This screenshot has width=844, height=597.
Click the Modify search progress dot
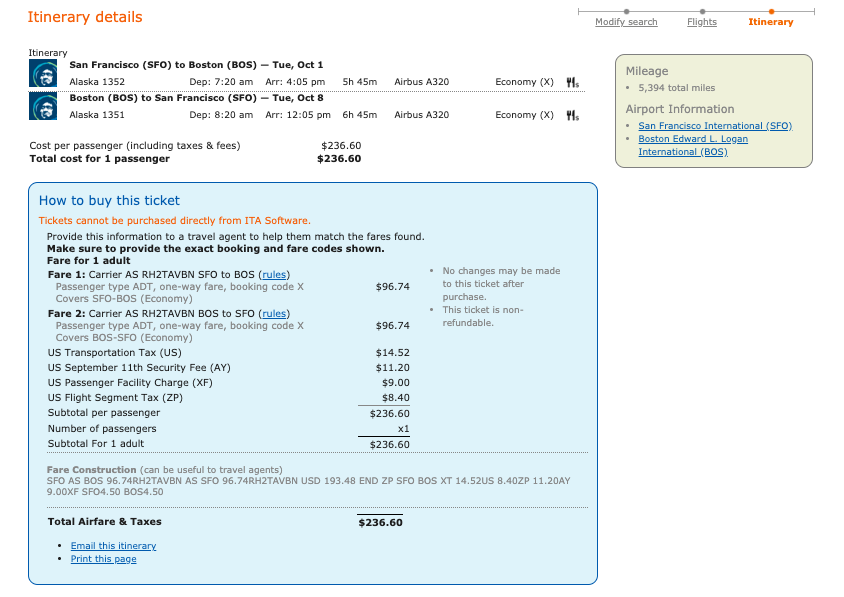[x=627, y=11]
